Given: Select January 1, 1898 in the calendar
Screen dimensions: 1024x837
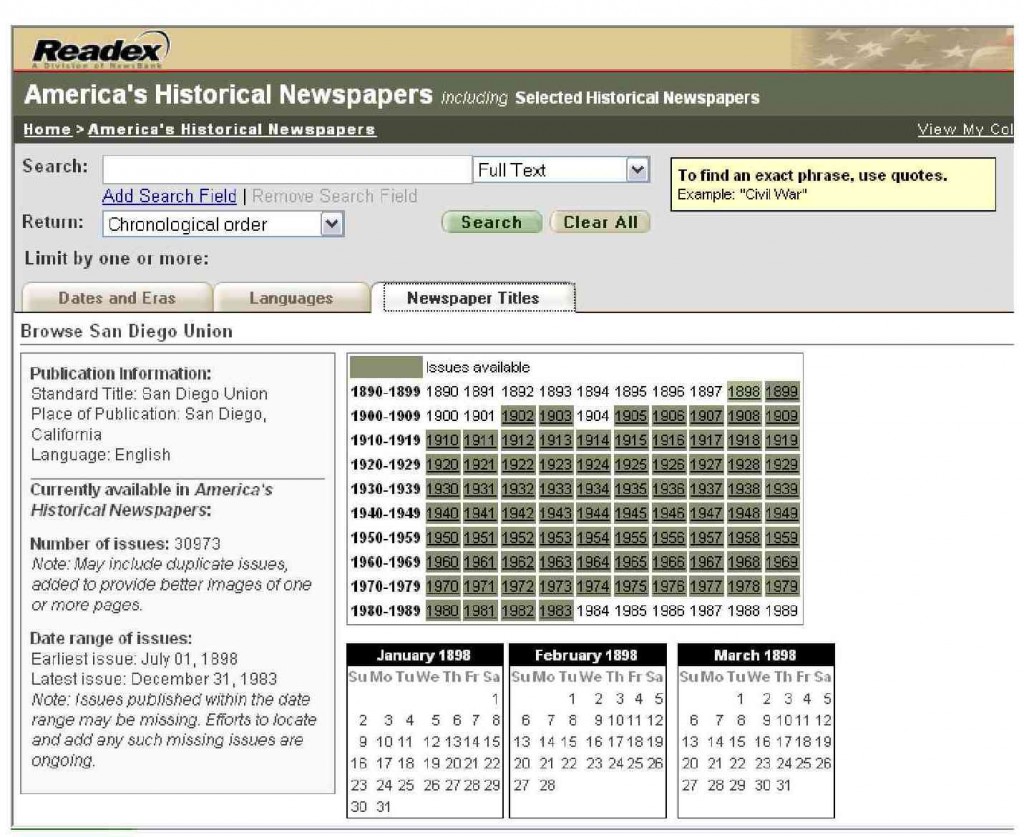Looking at the screenshot, I should [493, 698].
